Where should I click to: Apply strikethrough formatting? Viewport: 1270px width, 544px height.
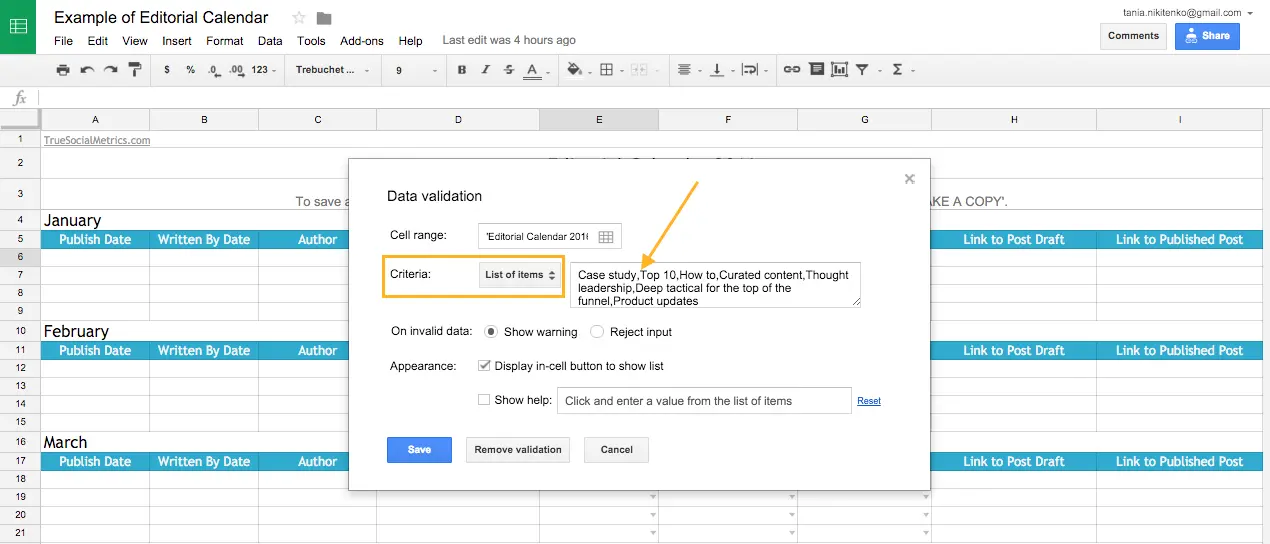509,70
